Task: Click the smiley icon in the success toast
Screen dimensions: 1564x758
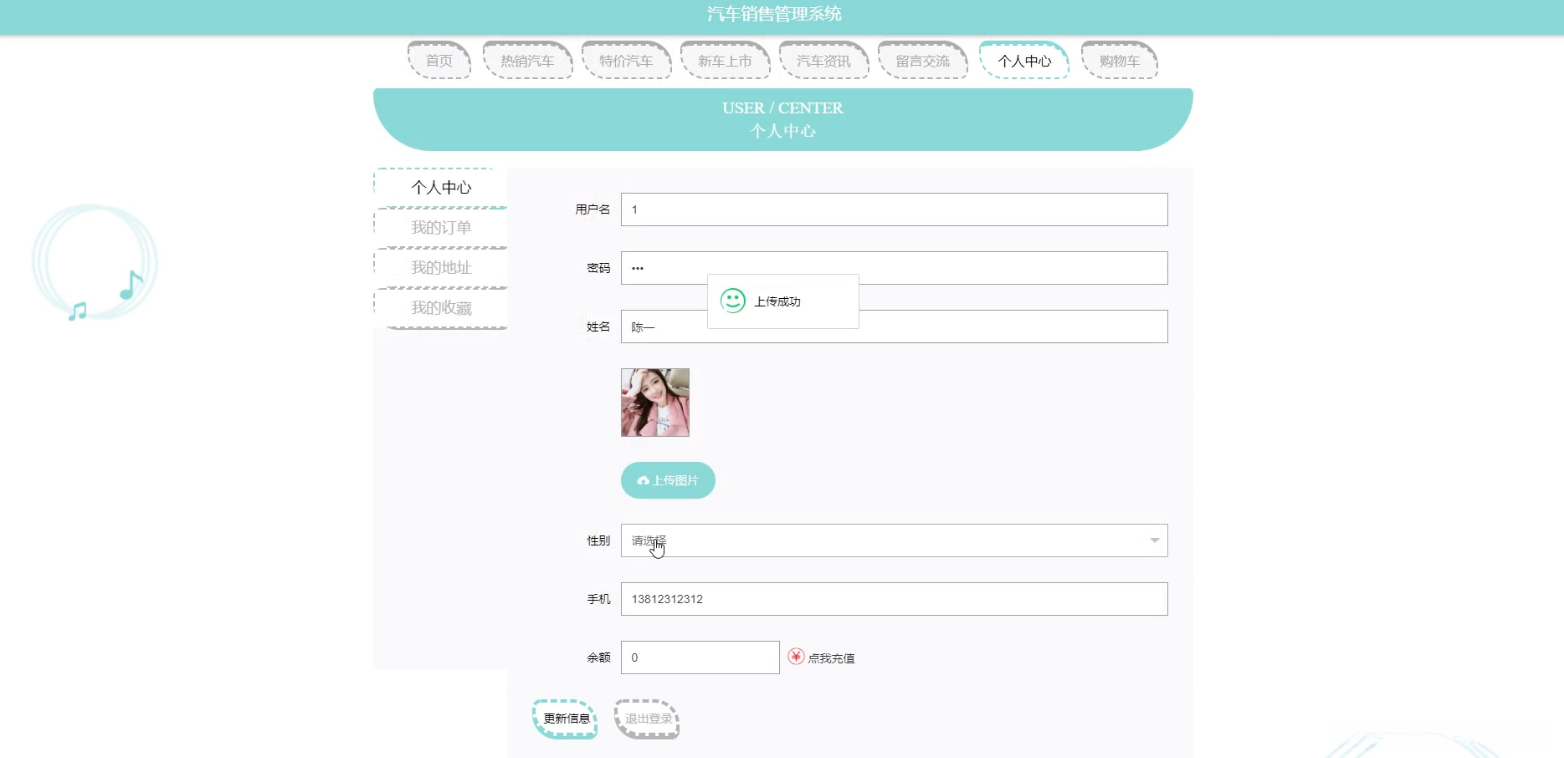Action: click(733, 301)
